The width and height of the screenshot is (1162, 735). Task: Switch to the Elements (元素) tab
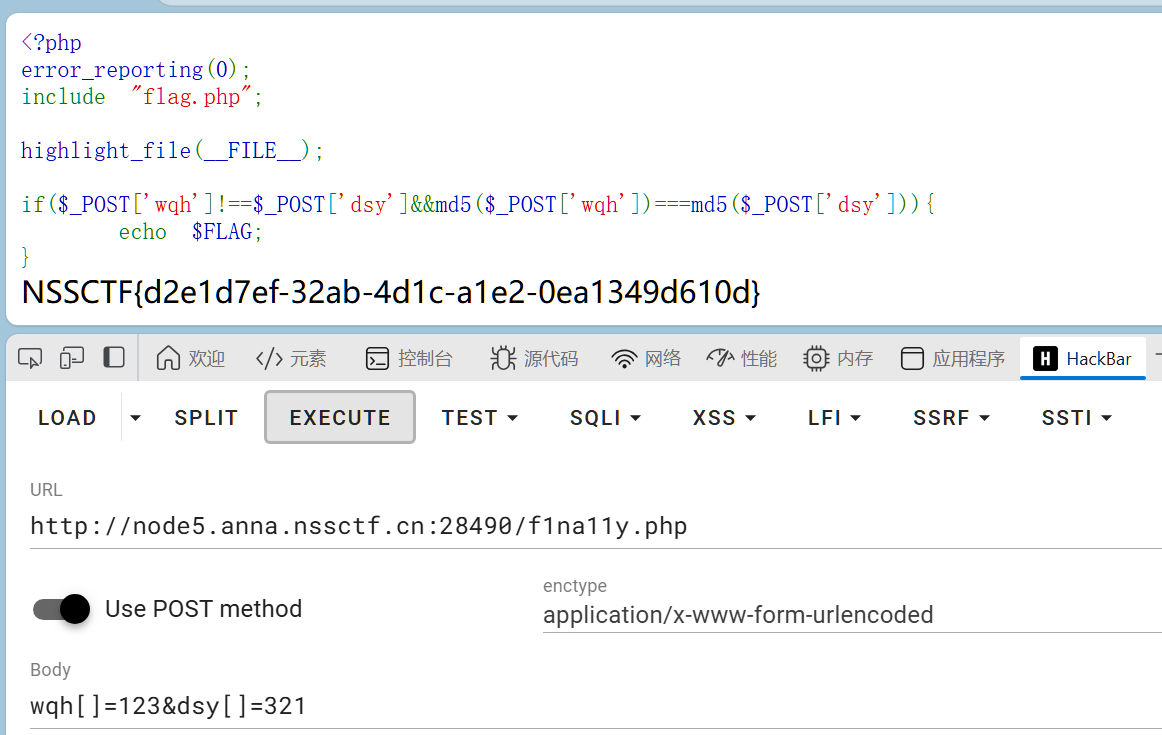[x=291, y=359]
